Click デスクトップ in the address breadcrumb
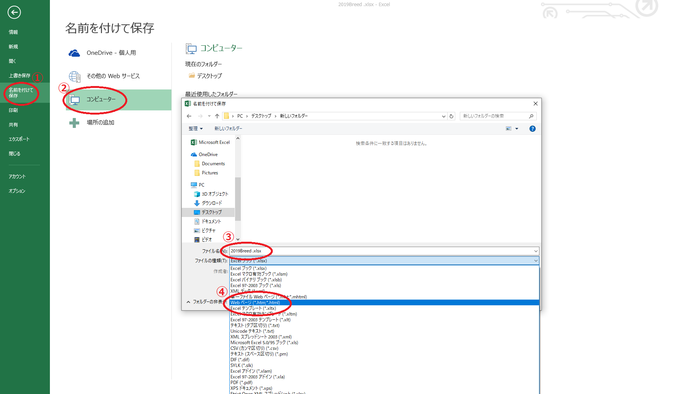Viewport: 680px width, 394px height. (x=261, y=116)
